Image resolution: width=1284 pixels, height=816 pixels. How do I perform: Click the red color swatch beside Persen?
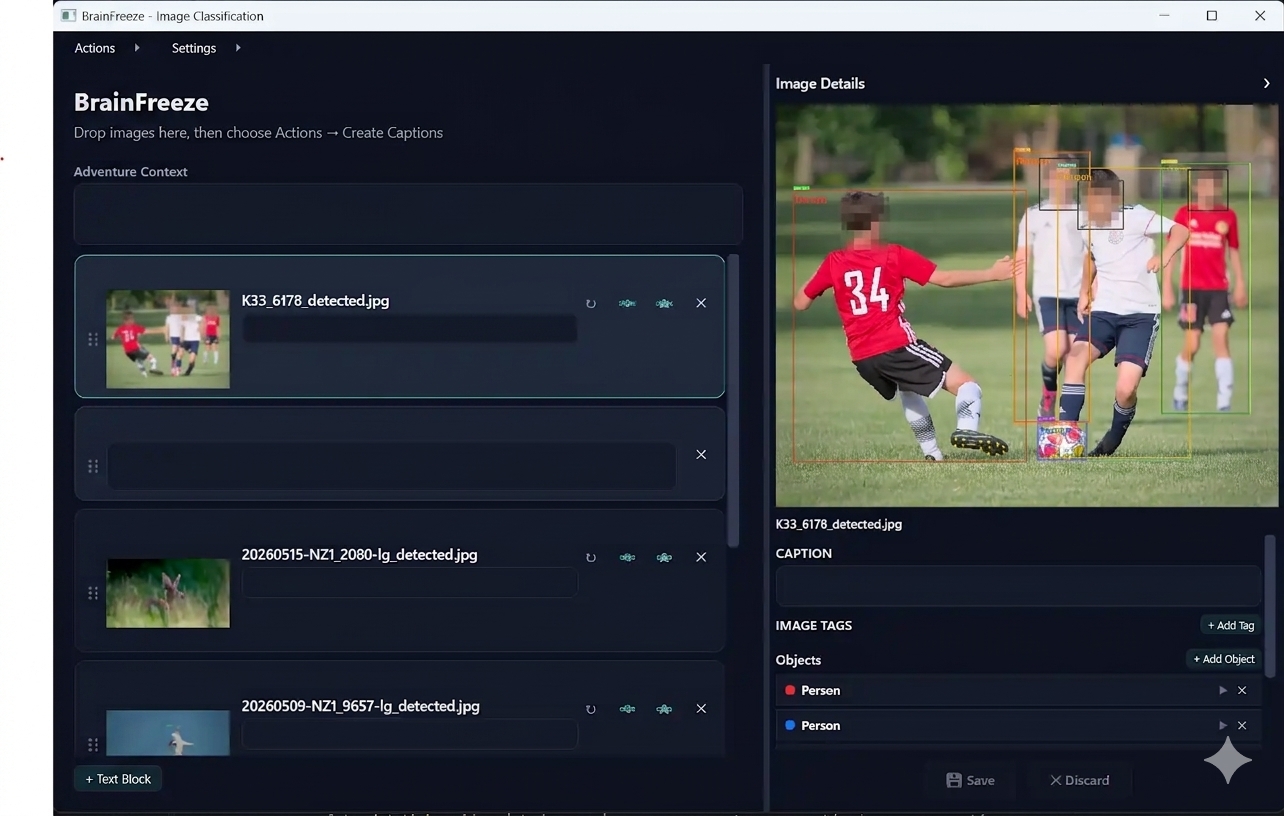790,690
